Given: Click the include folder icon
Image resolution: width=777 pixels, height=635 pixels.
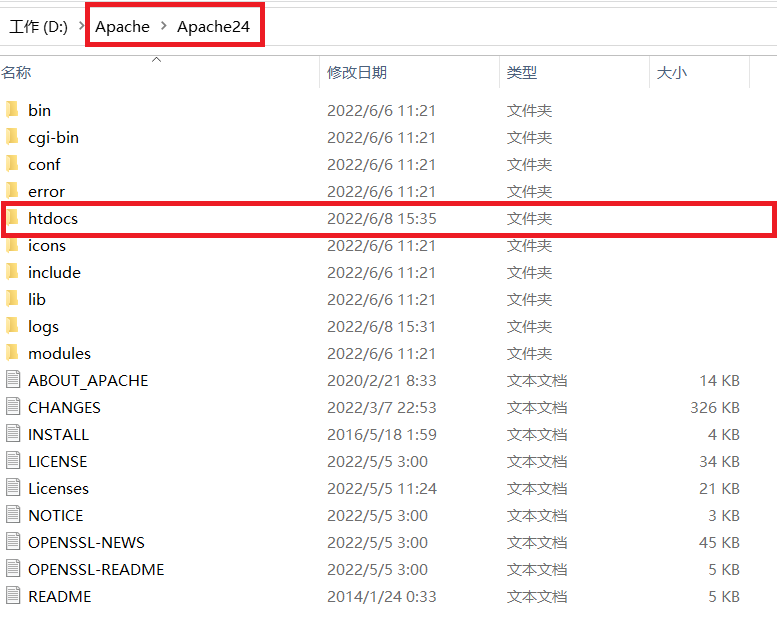Looking at the screenshot, I should [x=12, y=272].
